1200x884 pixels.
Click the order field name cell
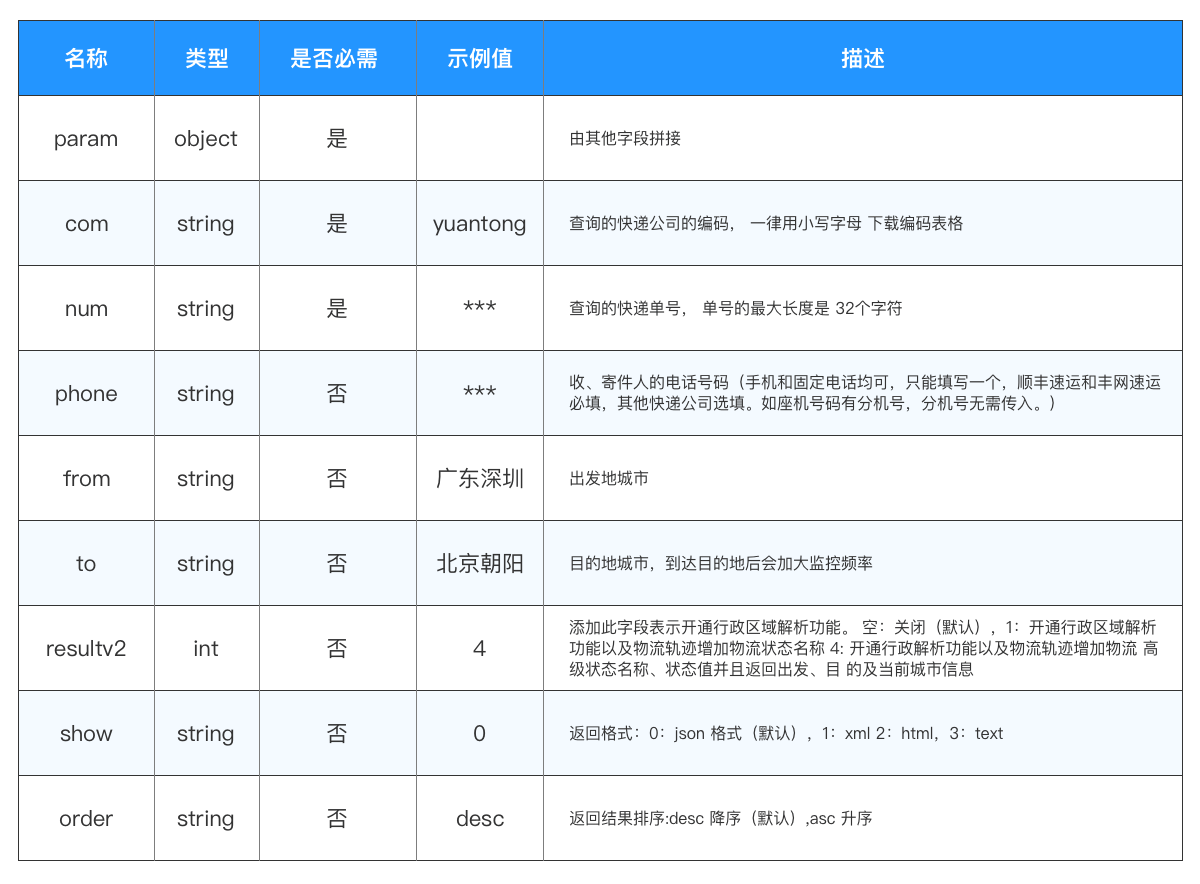(86, 819)
